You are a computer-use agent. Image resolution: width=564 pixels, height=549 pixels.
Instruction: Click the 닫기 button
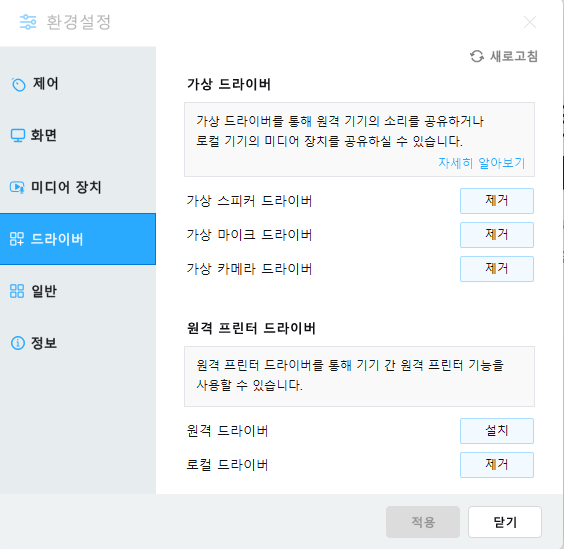tap(505, 522)
